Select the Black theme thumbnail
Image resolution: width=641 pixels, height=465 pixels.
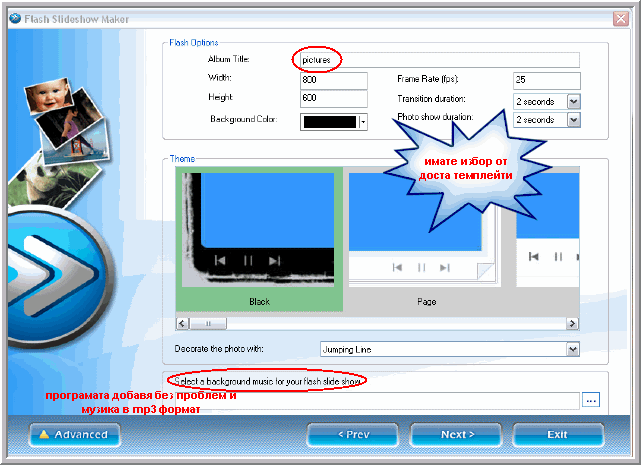pyautogui.click(x=259, y=230)
